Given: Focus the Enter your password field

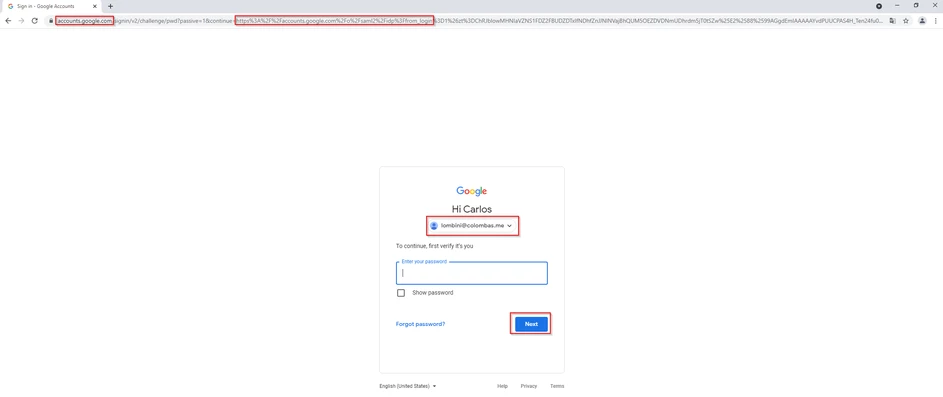Looking at the screenshot, I should pos(472,272).
